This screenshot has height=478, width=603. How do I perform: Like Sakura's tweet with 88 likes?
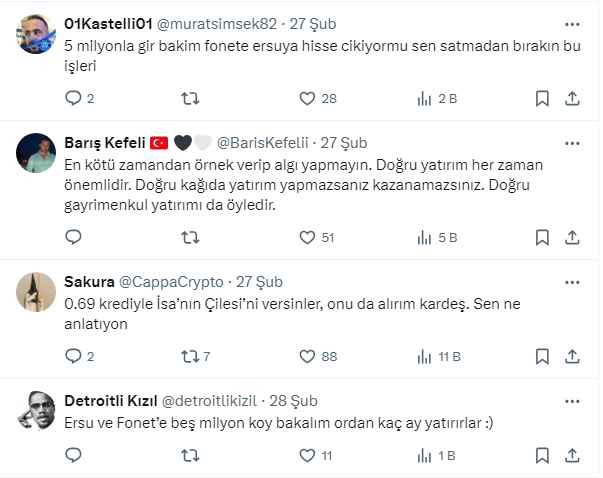tap(308, 356)
